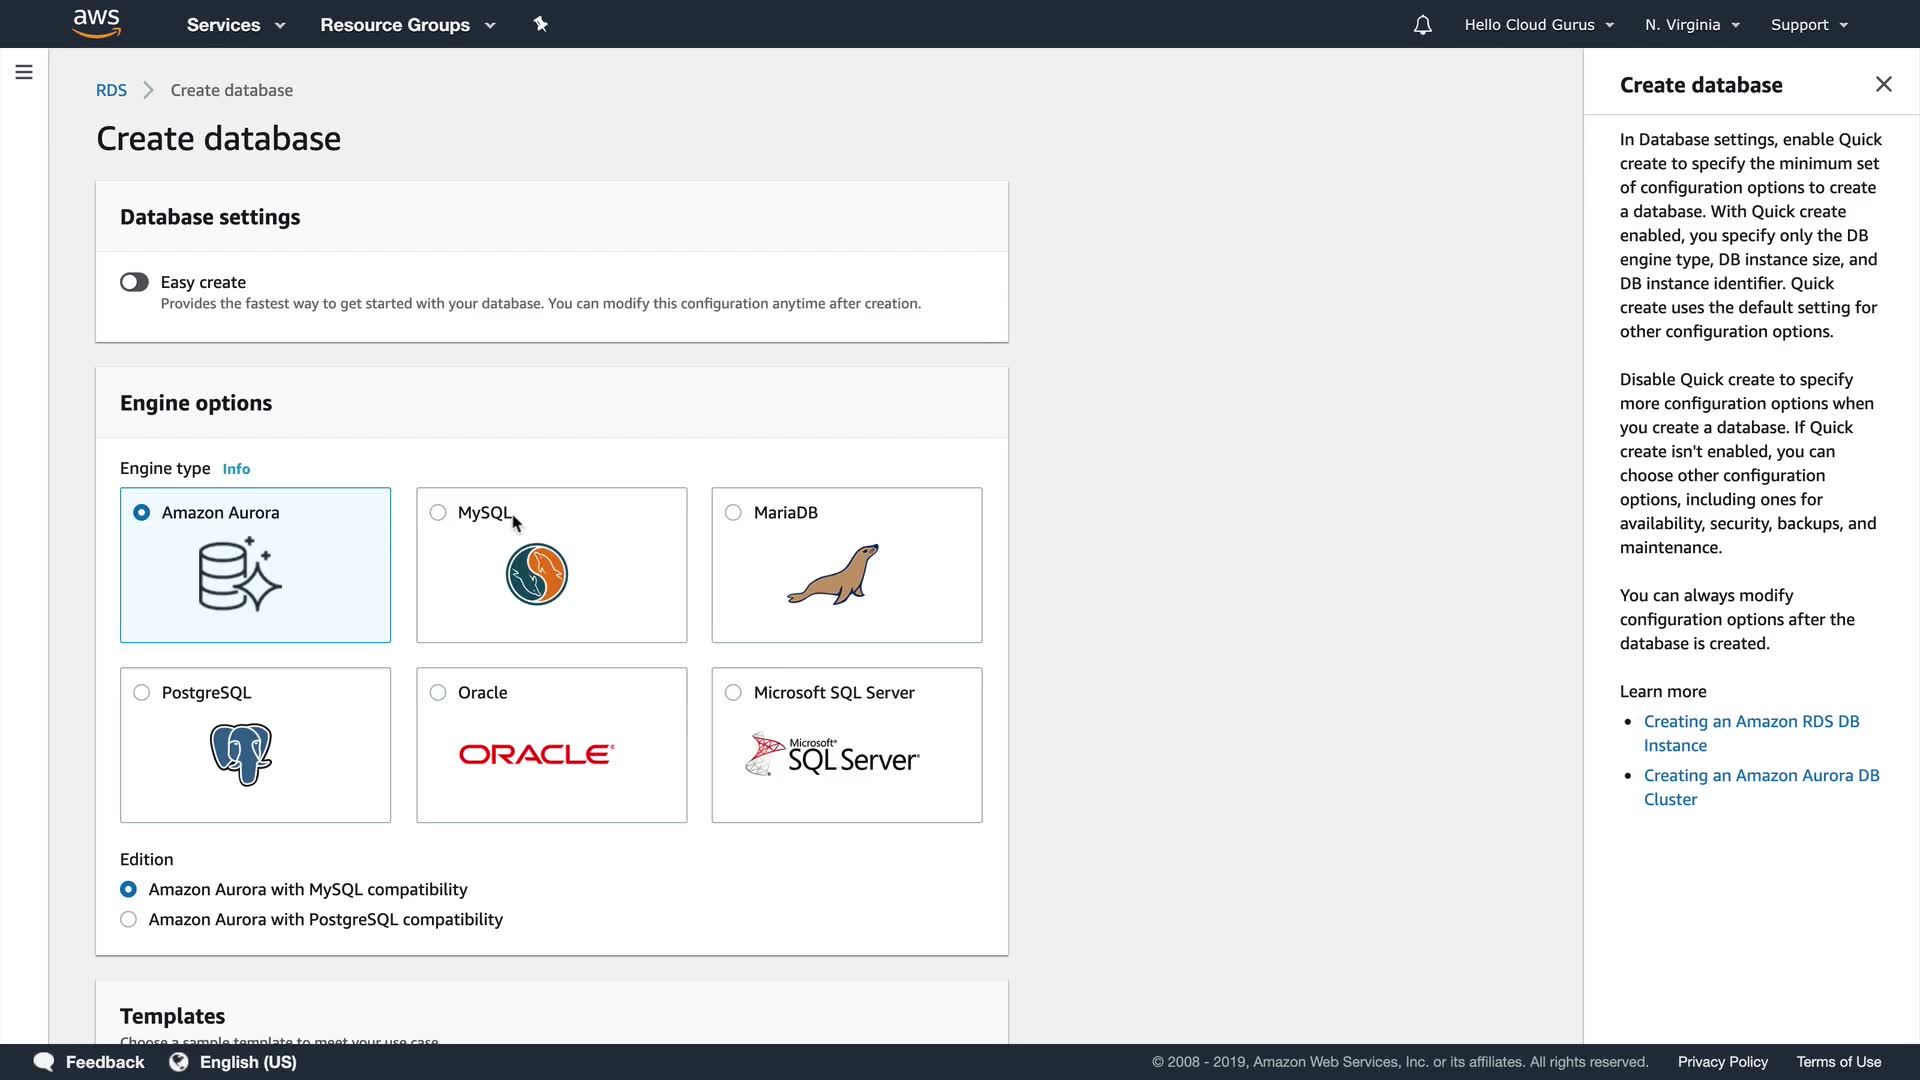This screenshot has height=1080, width=1920.
Task: Click the pin shortcut icon
Action: (540, 24)
